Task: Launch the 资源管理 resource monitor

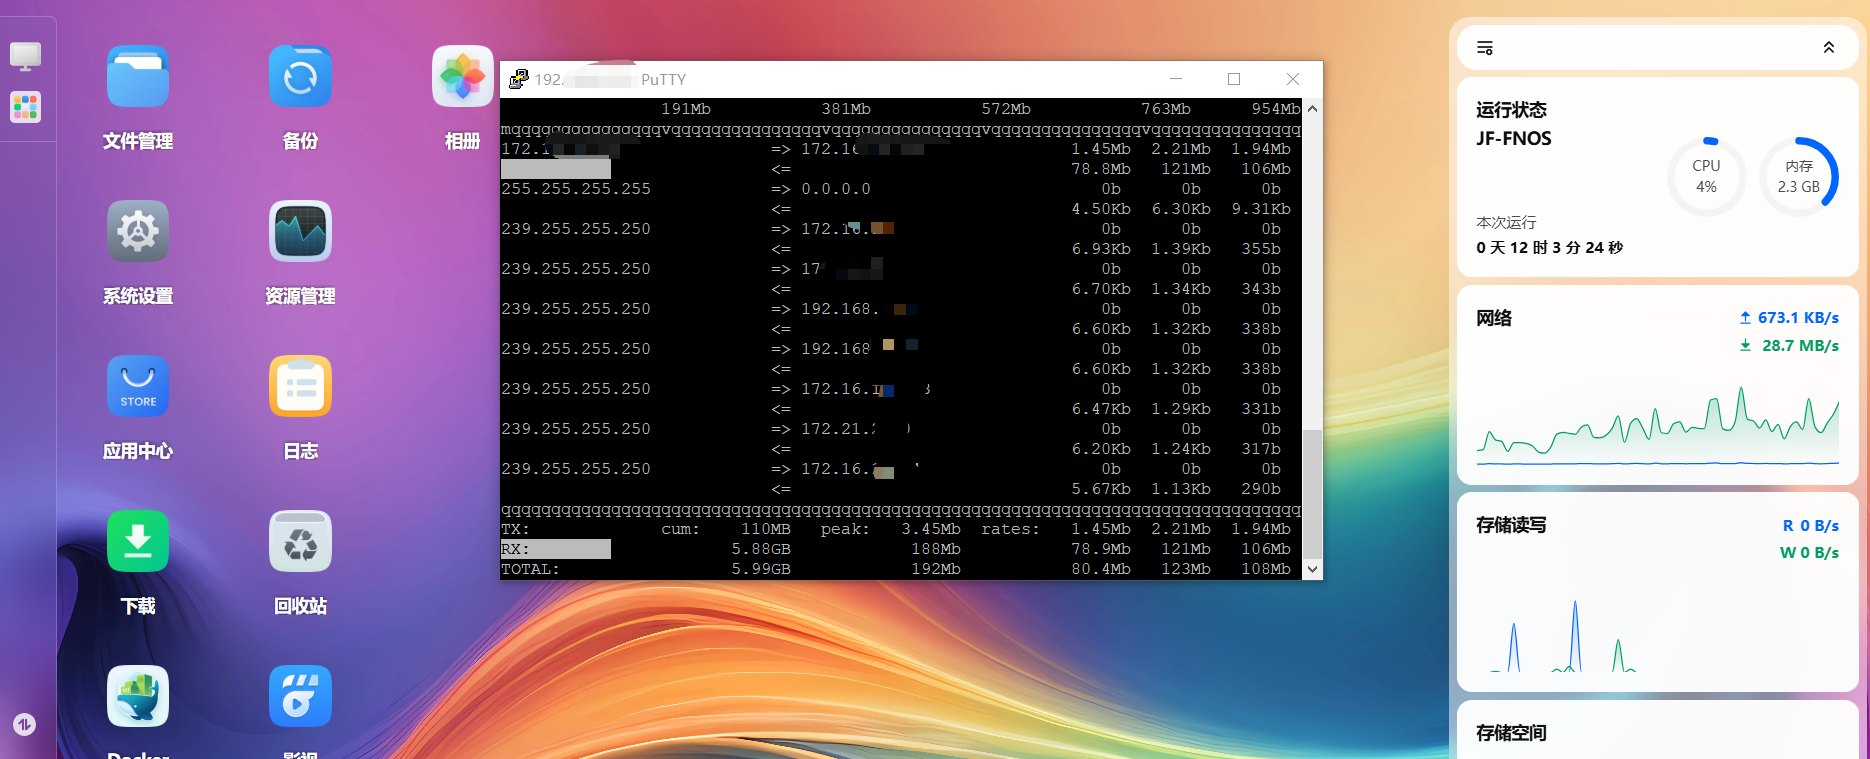Action: (300, 231)
